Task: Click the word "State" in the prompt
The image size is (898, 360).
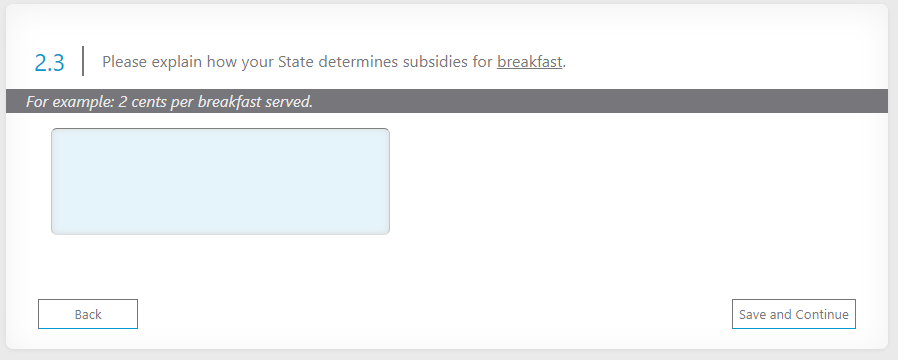Action: [296, 62]
